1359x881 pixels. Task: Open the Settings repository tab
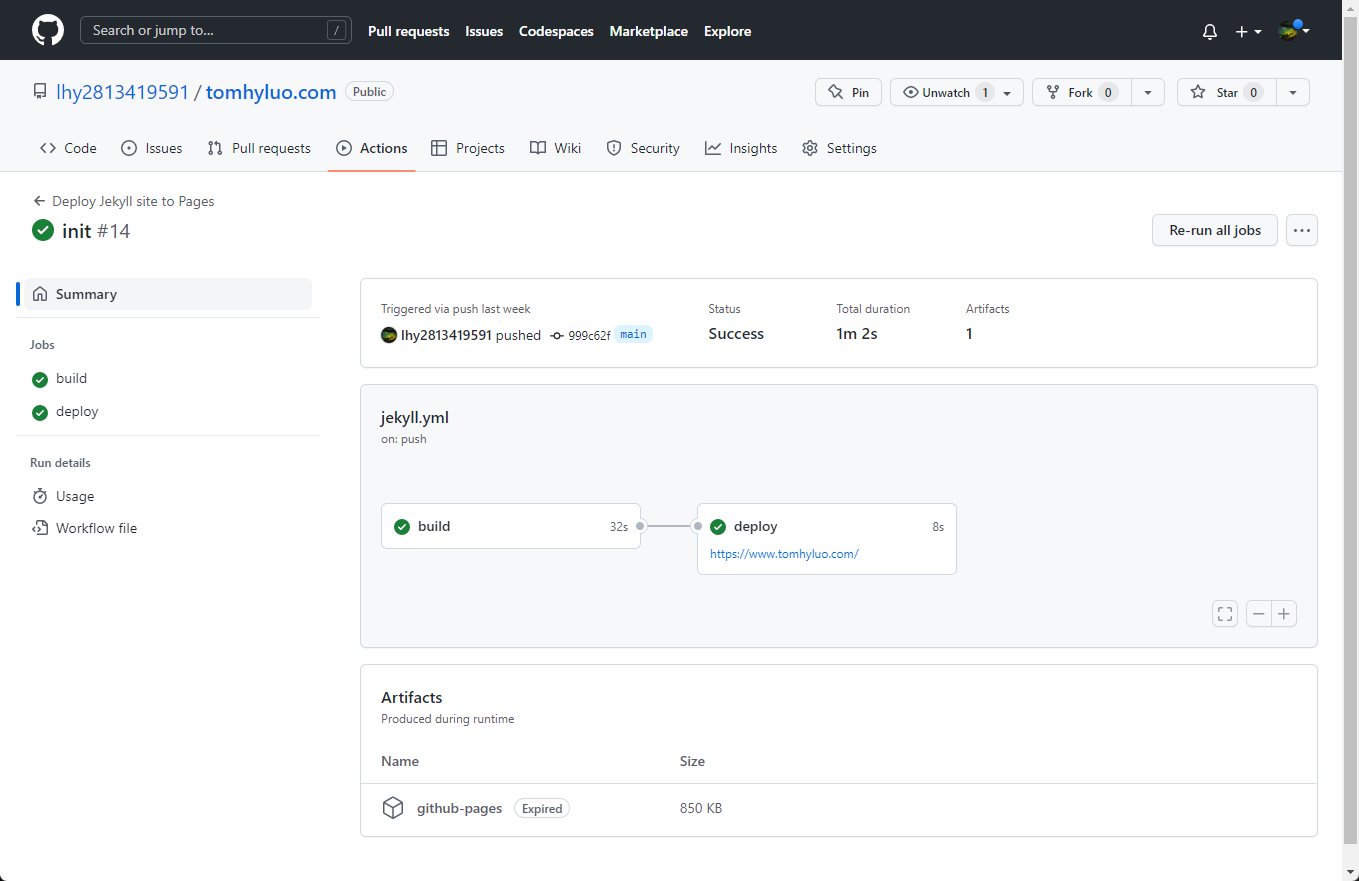tap(839, 148)
